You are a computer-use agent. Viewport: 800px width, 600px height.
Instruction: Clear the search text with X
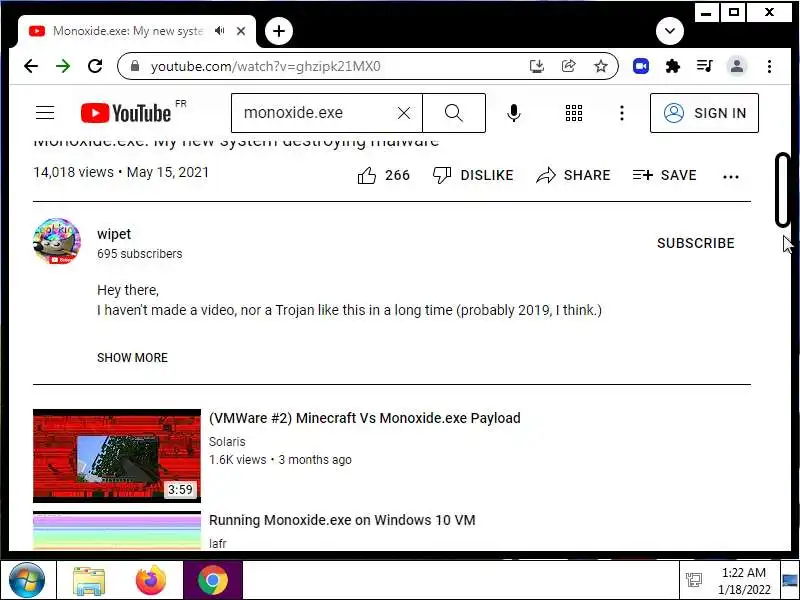click(x=404, y=113)
